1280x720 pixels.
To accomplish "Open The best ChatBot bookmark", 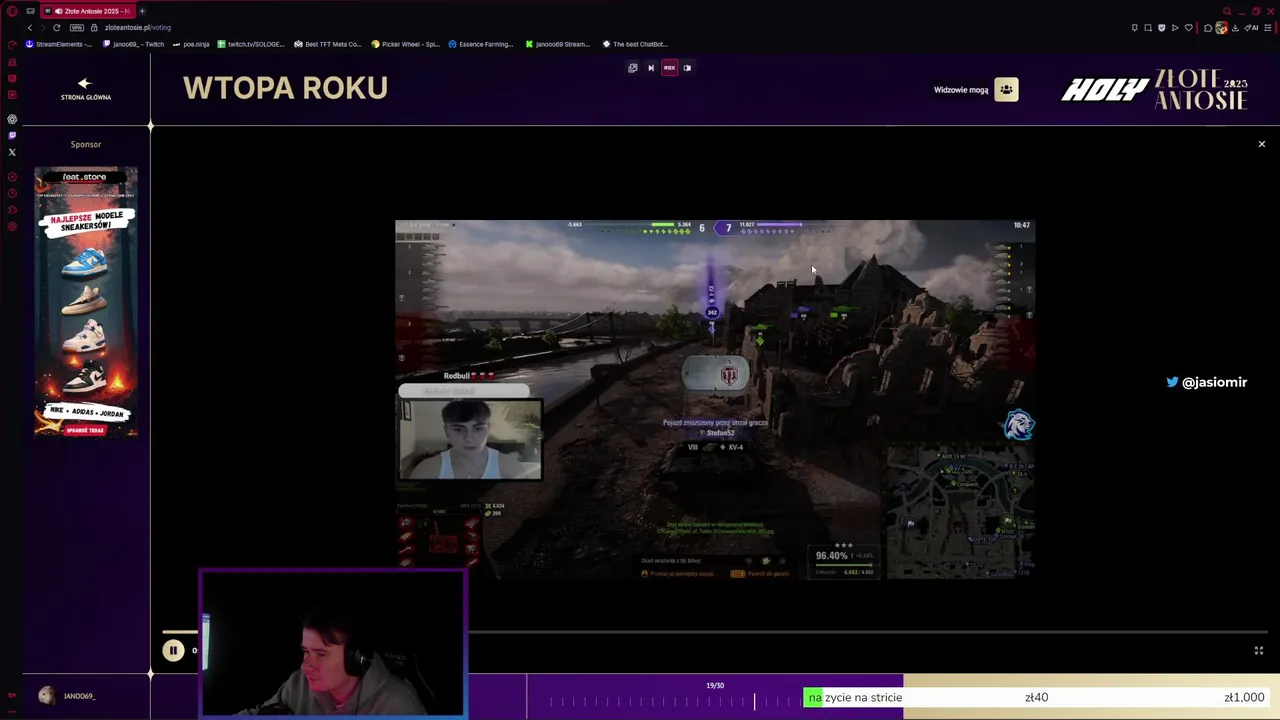I will [635, 44].
